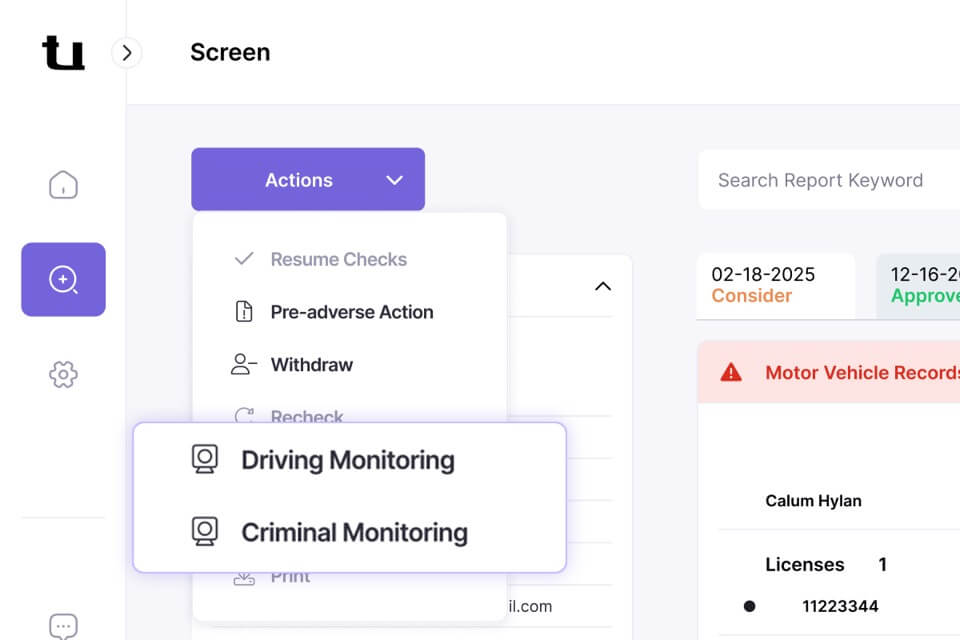Image resolution: width=960 pixels, height=640 pixels.
Task: Open the chat support icon
Action: pyautogui.click(x=63, y=626)
